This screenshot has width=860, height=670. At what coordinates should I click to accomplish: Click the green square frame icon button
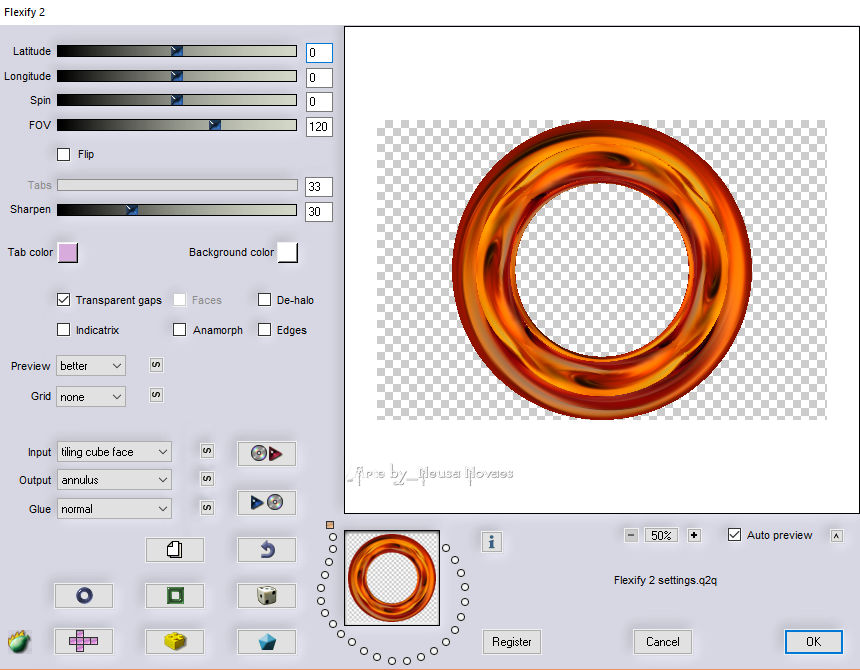(174, 595)
